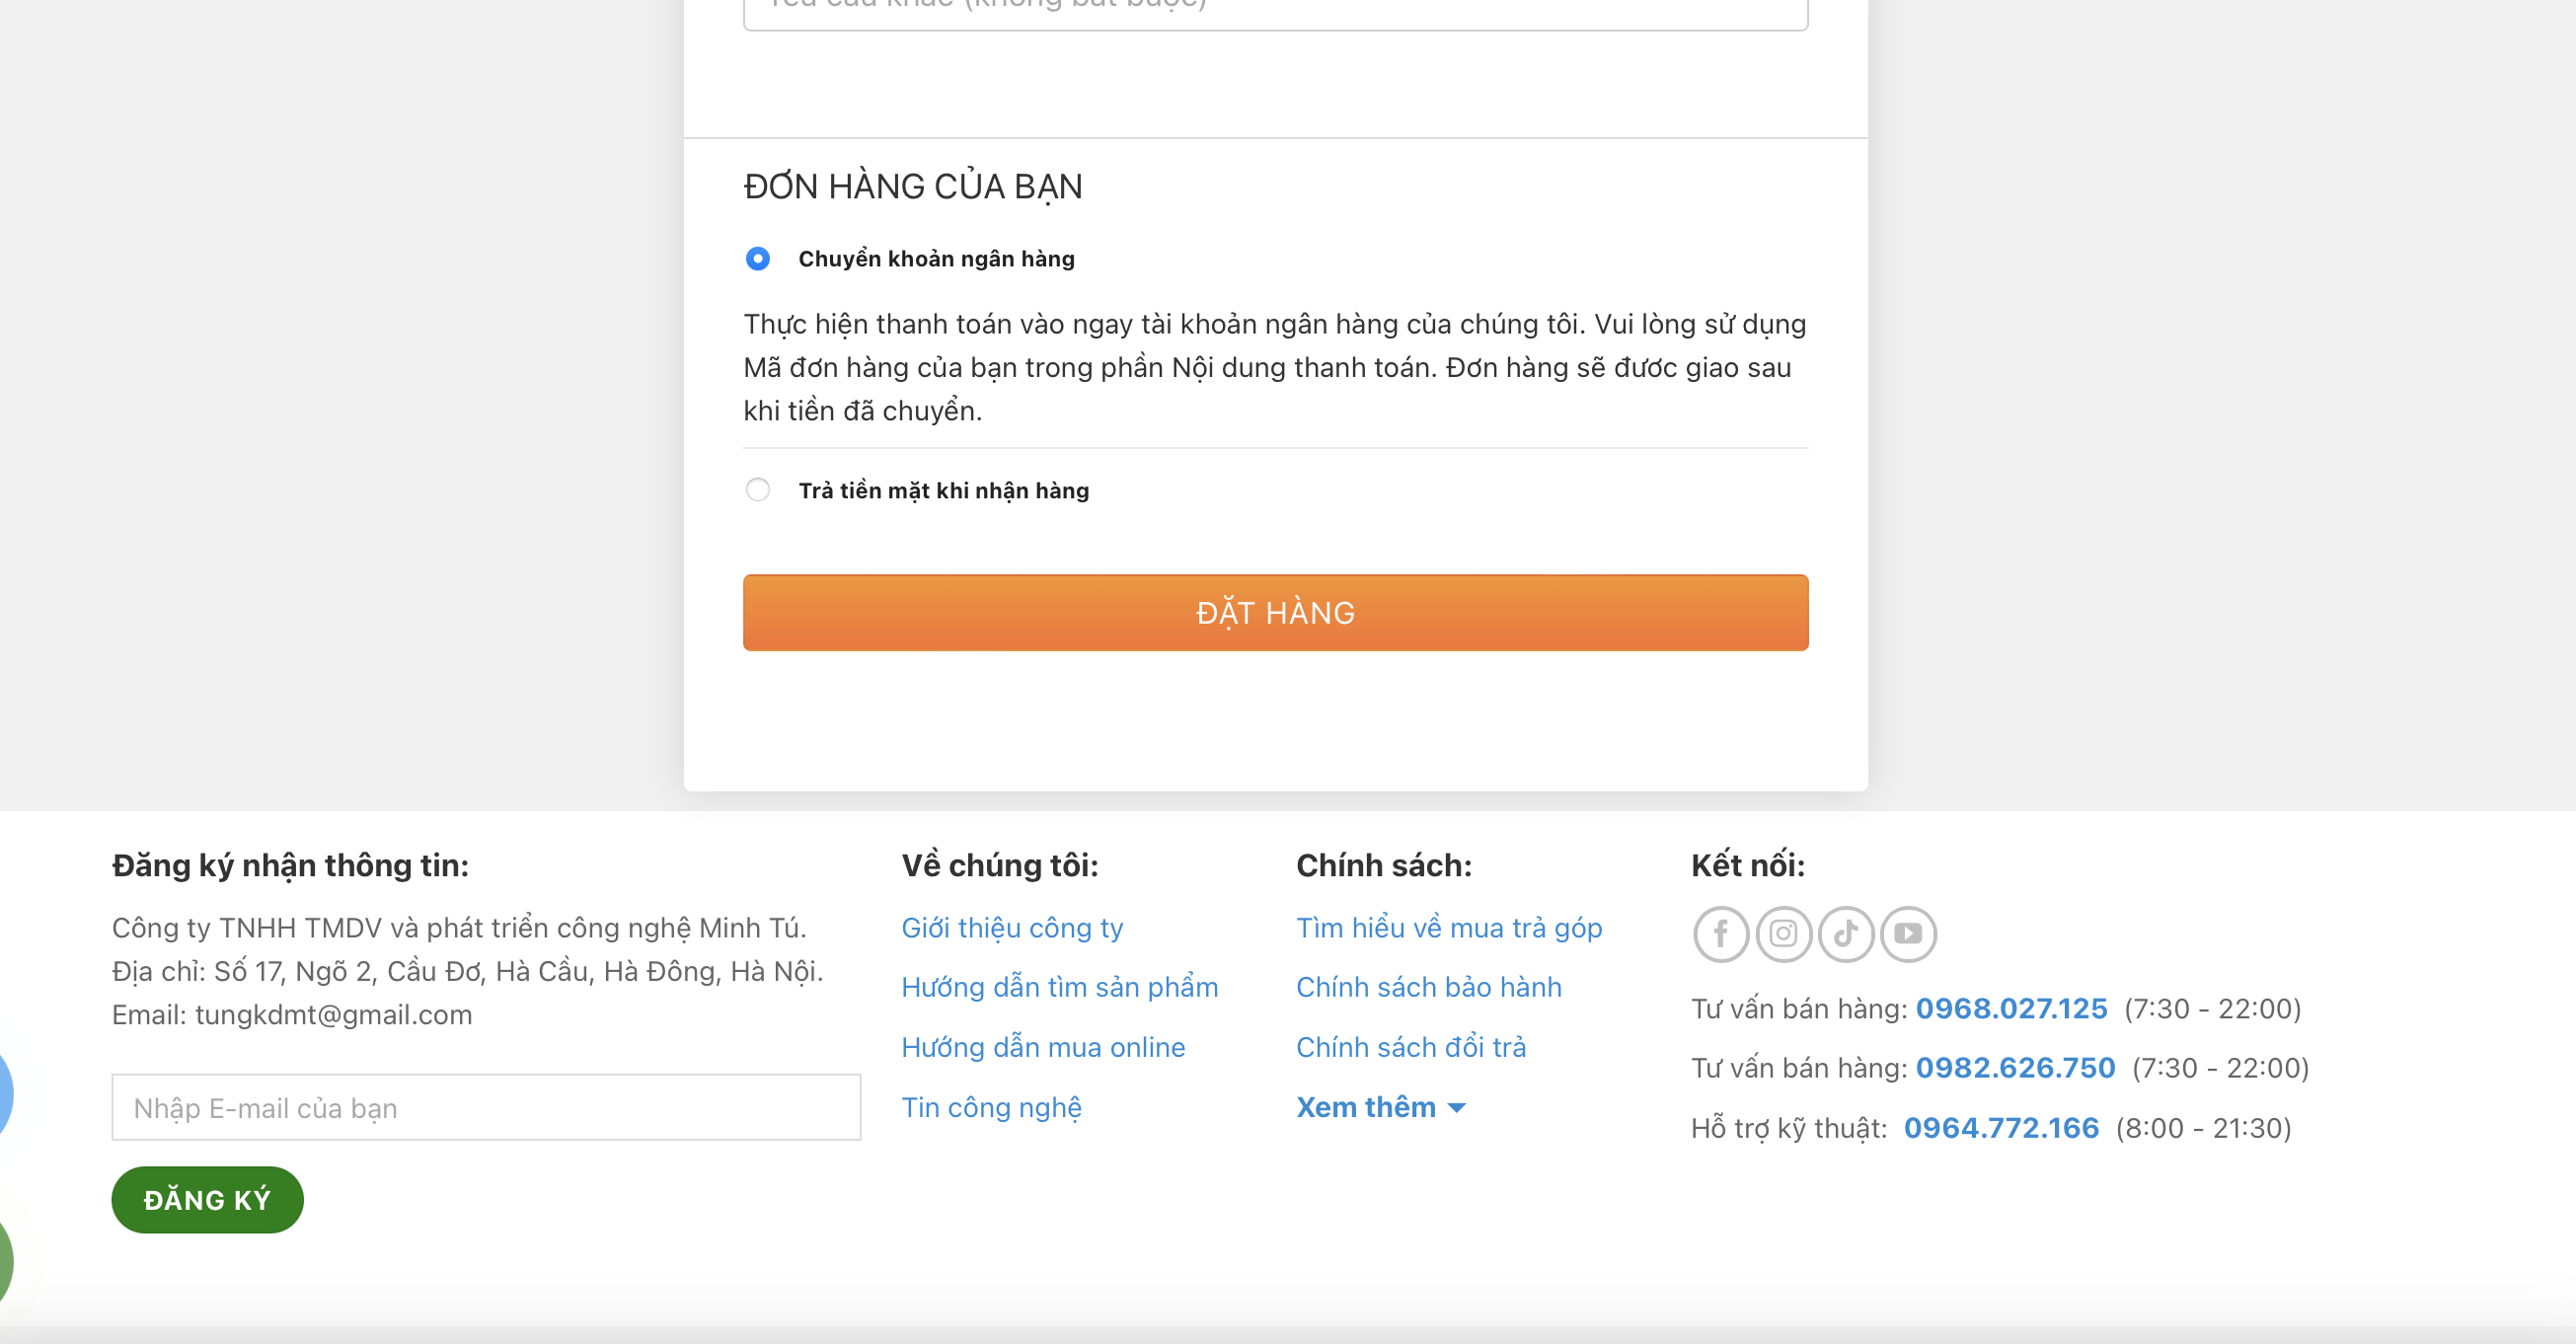This screenshot has width=2576, height=1344.
Task: View Chính sách đổi trả page
Action: tap(1411, 1047)
